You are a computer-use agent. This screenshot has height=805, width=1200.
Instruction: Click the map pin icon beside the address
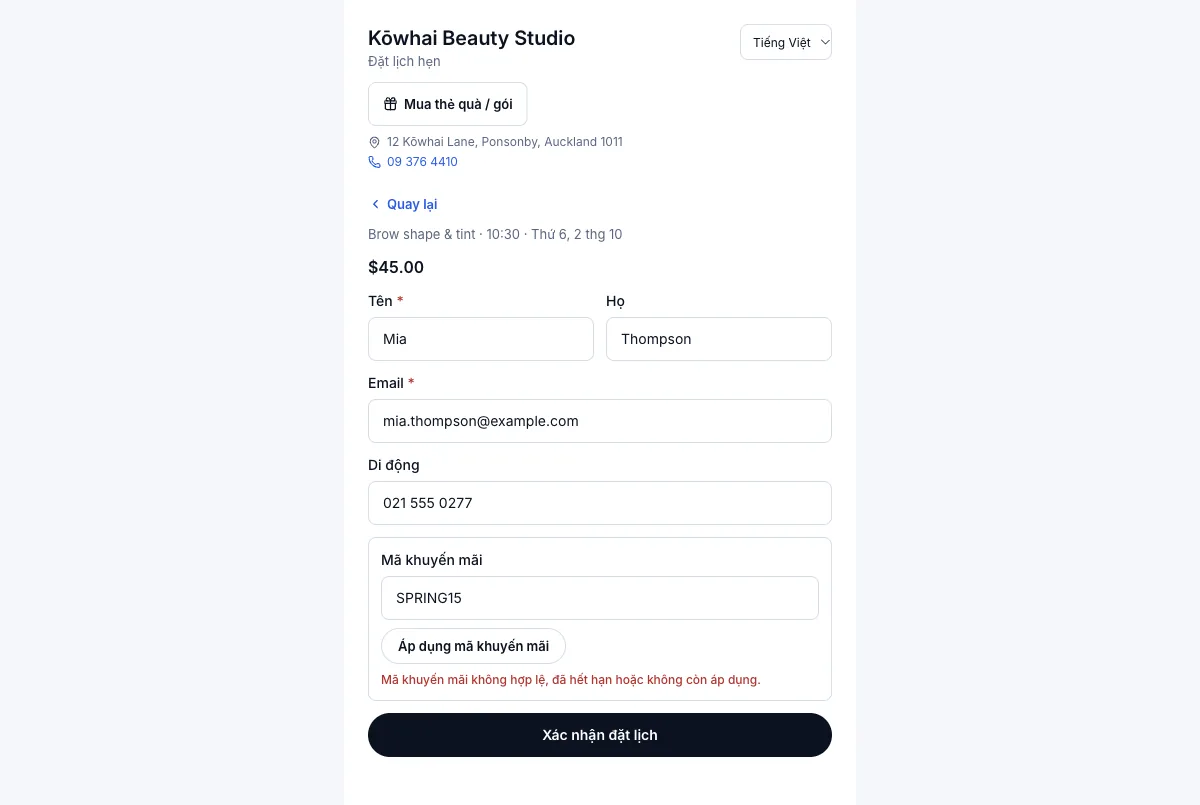coord(375,142)
